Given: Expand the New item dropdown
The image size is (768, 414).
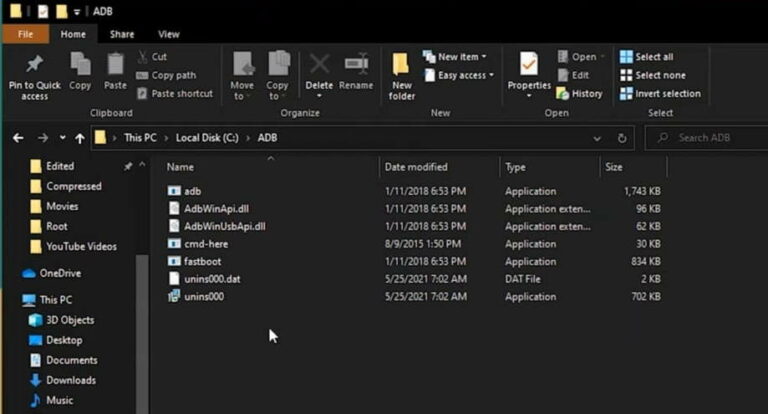Looking at the screenshot, I should click(x=456, y=57).
